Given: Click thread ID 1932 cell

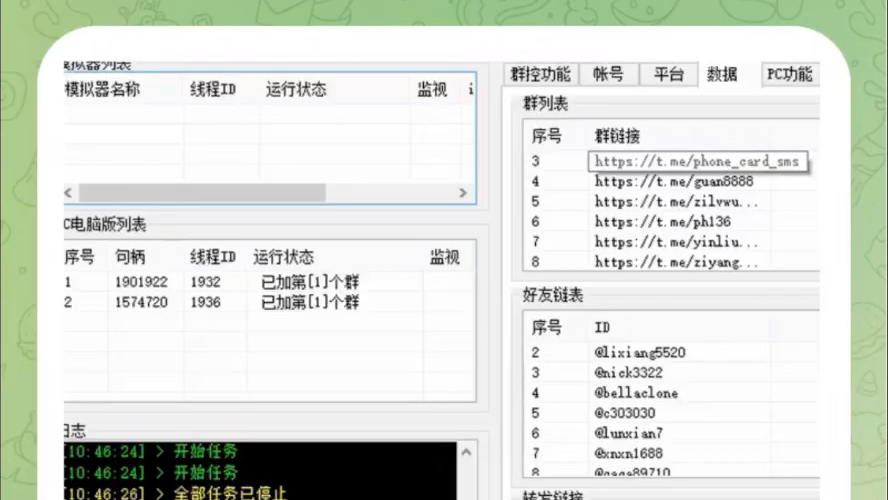Looking at the screenshot, I should click(206, 282).
